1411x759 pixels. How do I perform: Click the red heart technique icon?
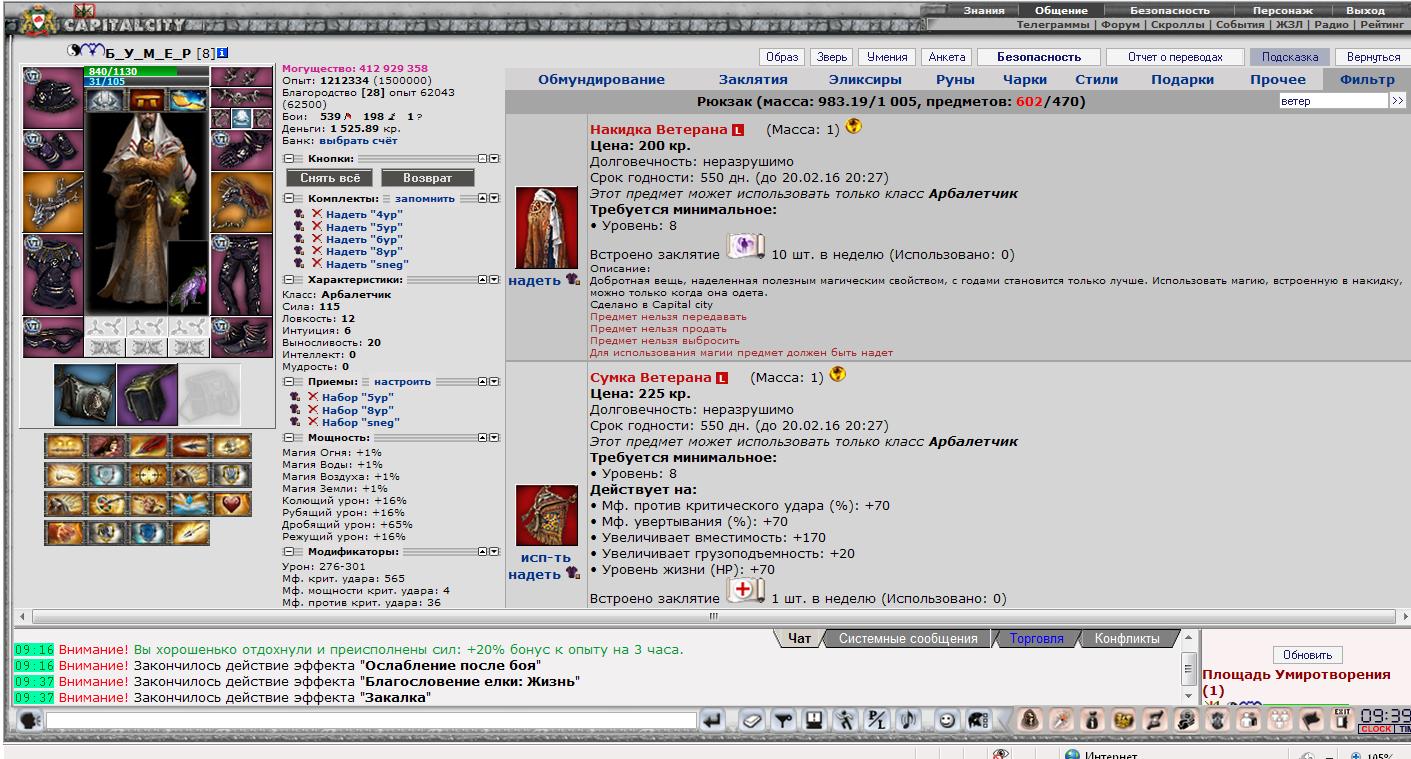click(x=231, y=504)
